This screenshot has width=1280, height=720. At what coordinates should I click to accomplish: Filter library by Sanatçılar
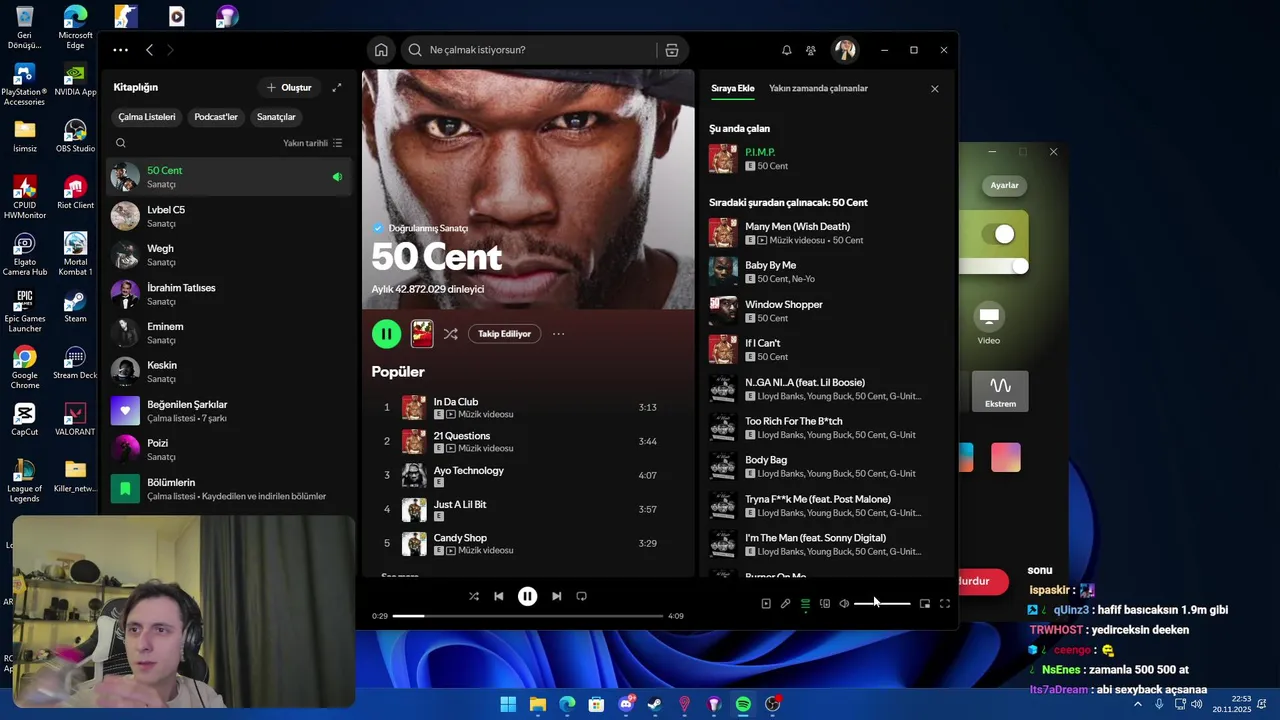[276, 117]
